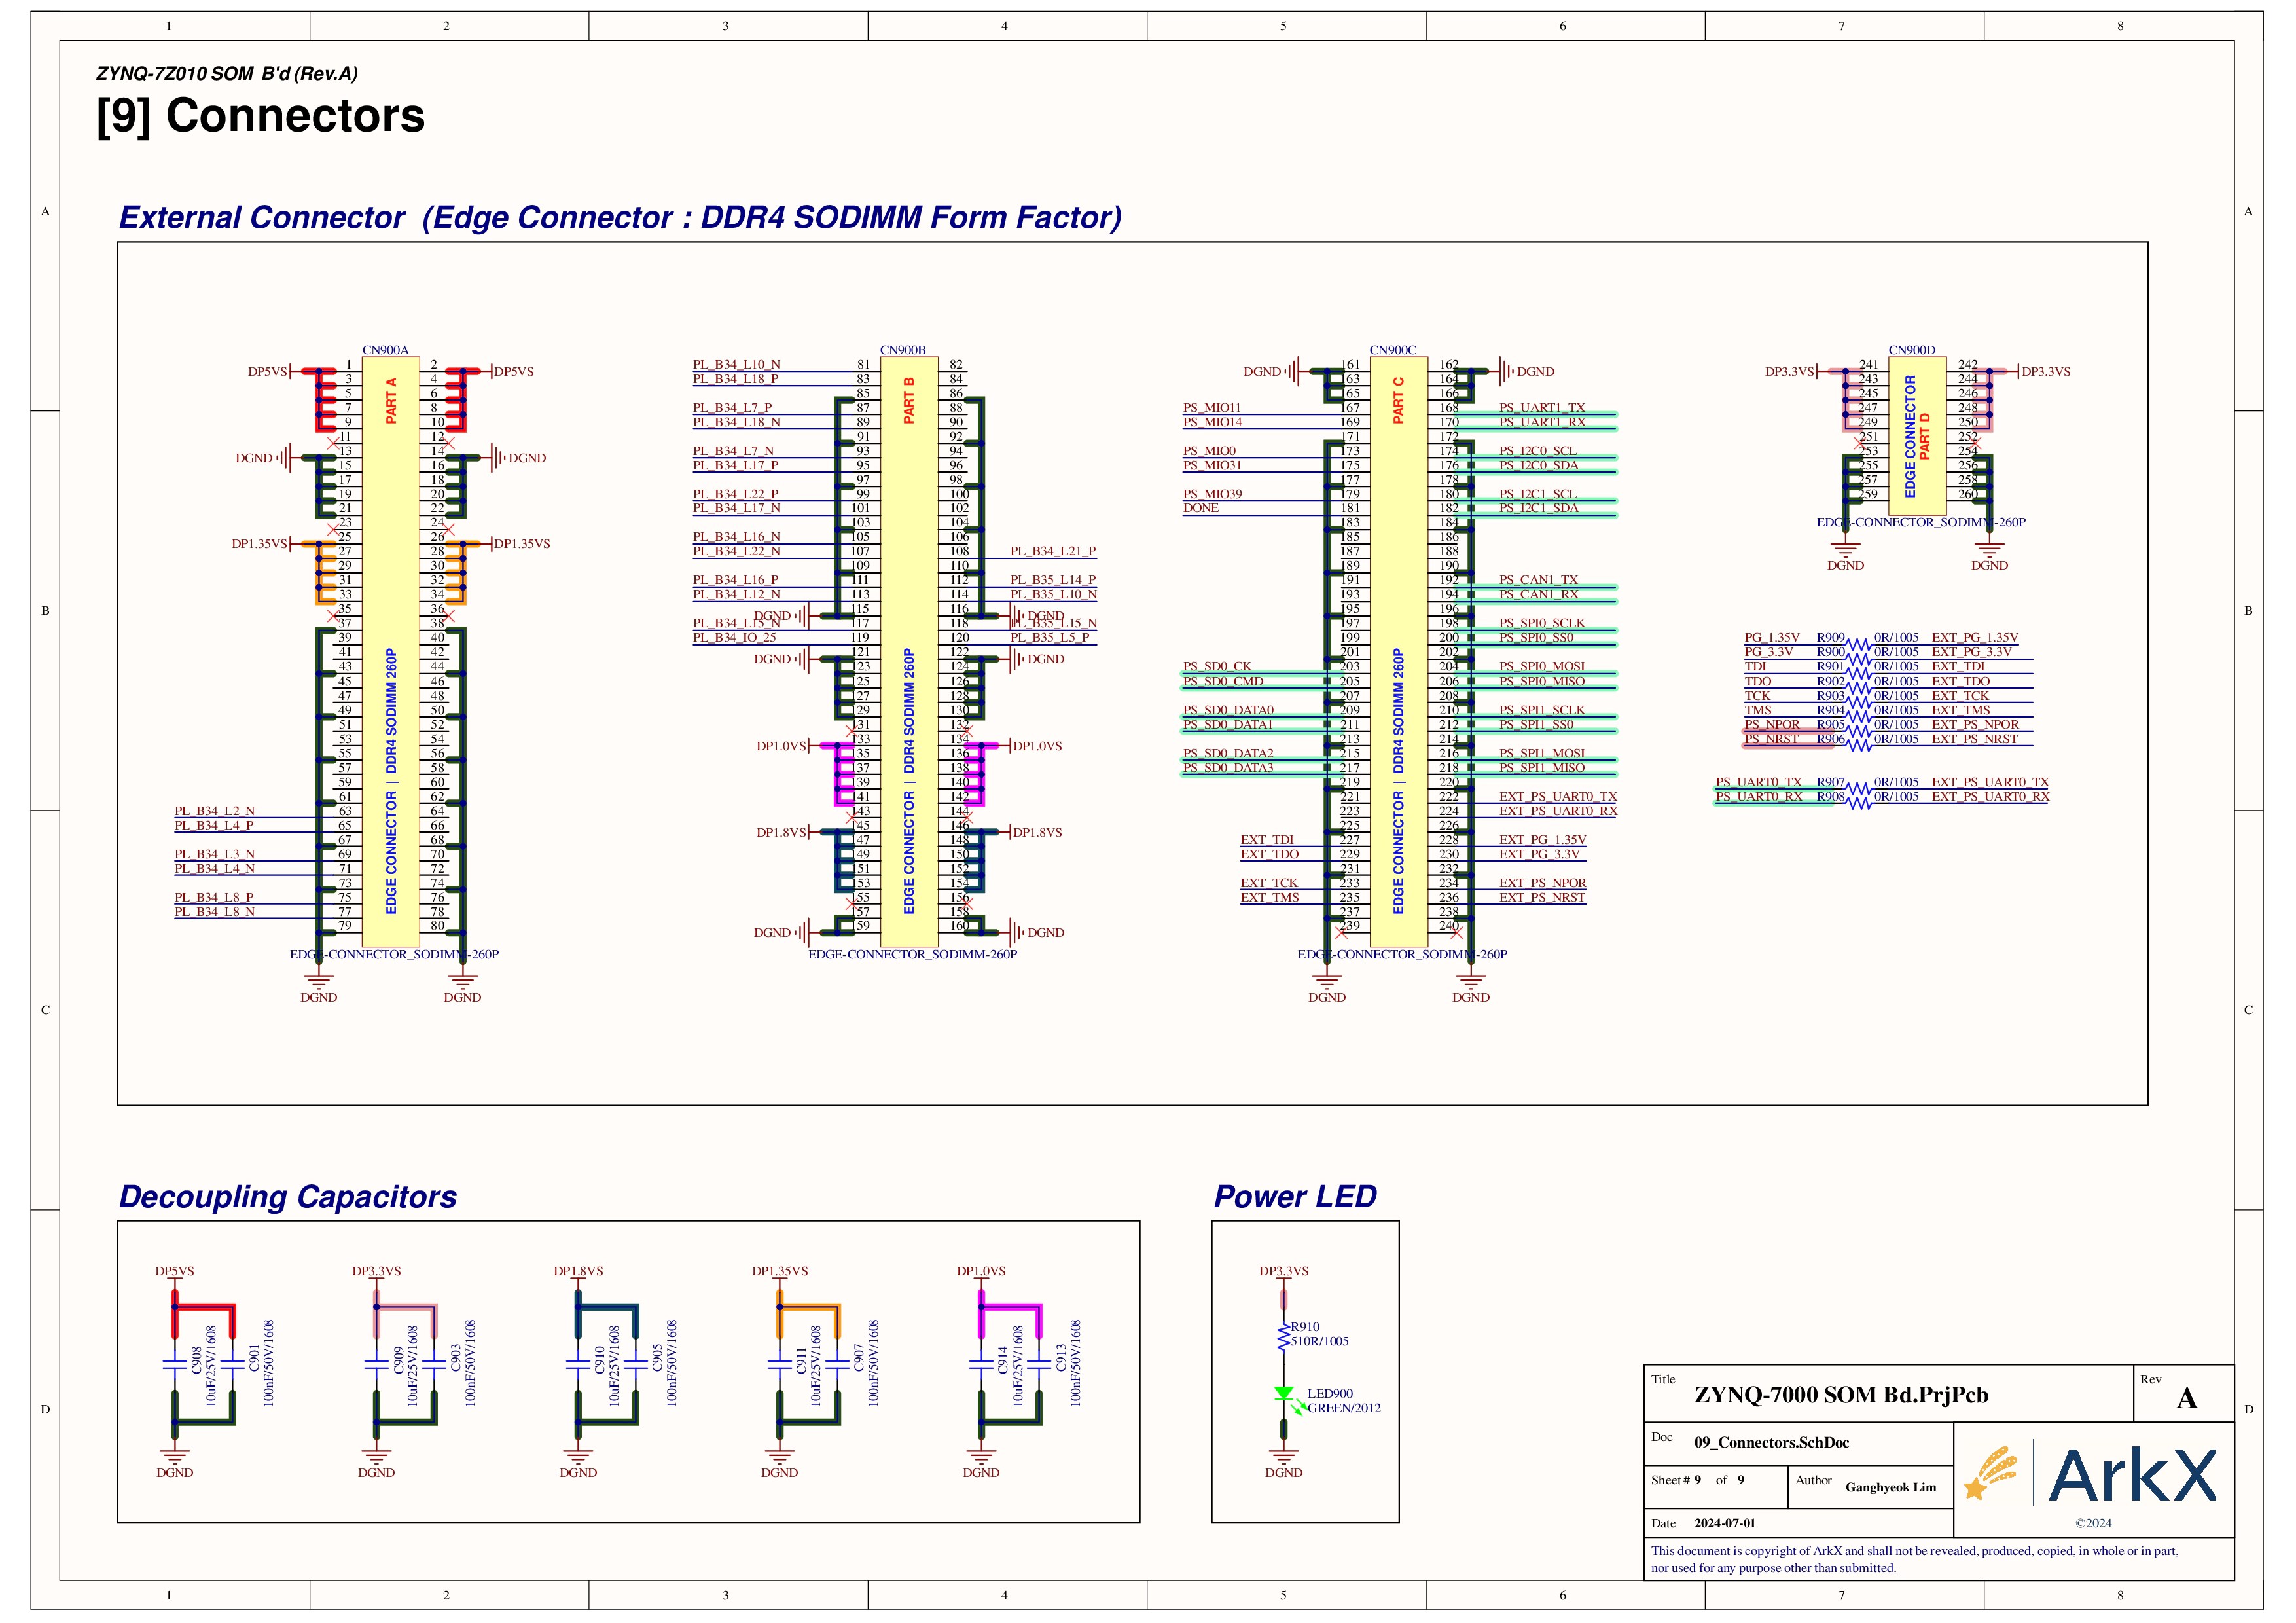This screenshot has height=1623, width=2296.
Task: Click the PL_B34_L18_P net label
Action: pyautogui.click(x=736, y=379)
